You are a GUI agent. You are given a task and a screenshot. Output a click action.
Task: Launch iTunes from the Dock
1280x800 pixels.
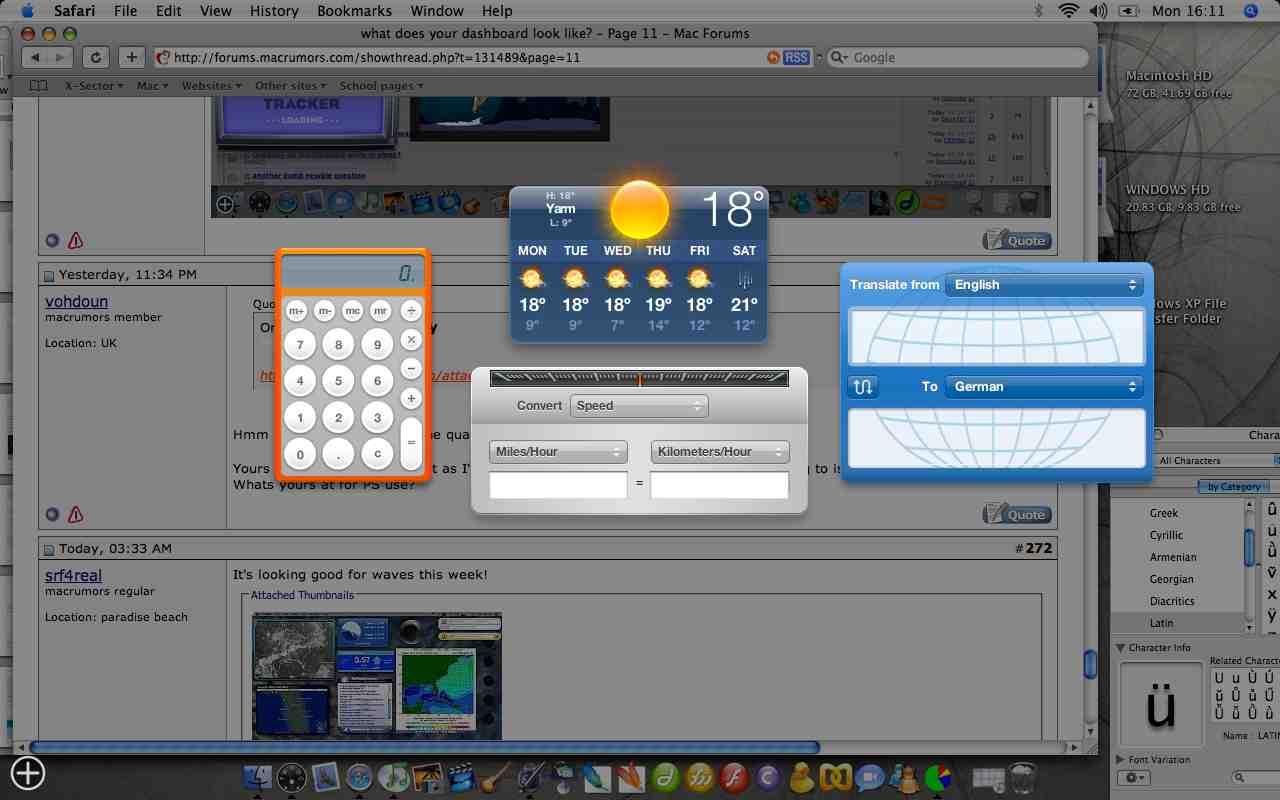tap(394, 777)
